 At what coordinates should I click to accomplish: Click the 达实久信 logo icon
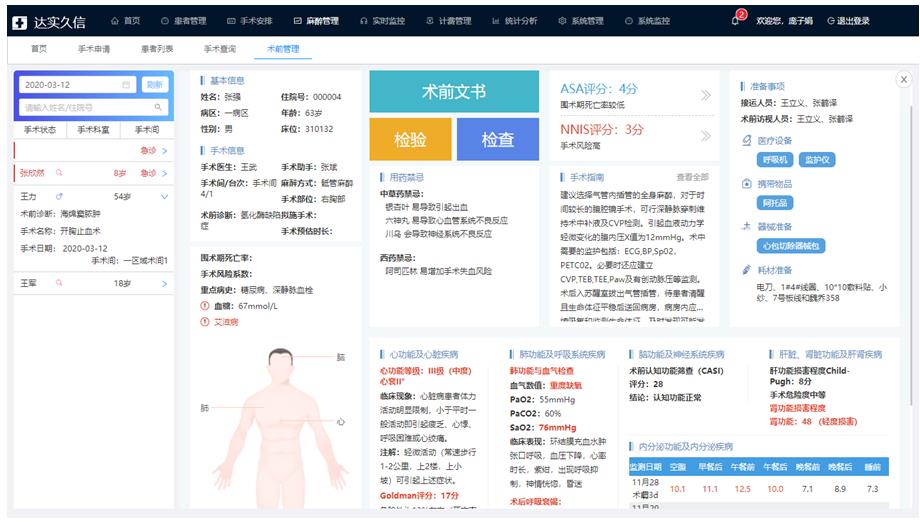coord(21,20)
